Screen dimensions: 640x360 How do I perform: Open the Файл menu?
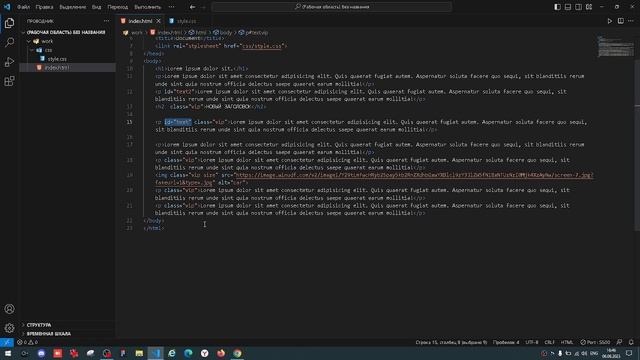23,7
